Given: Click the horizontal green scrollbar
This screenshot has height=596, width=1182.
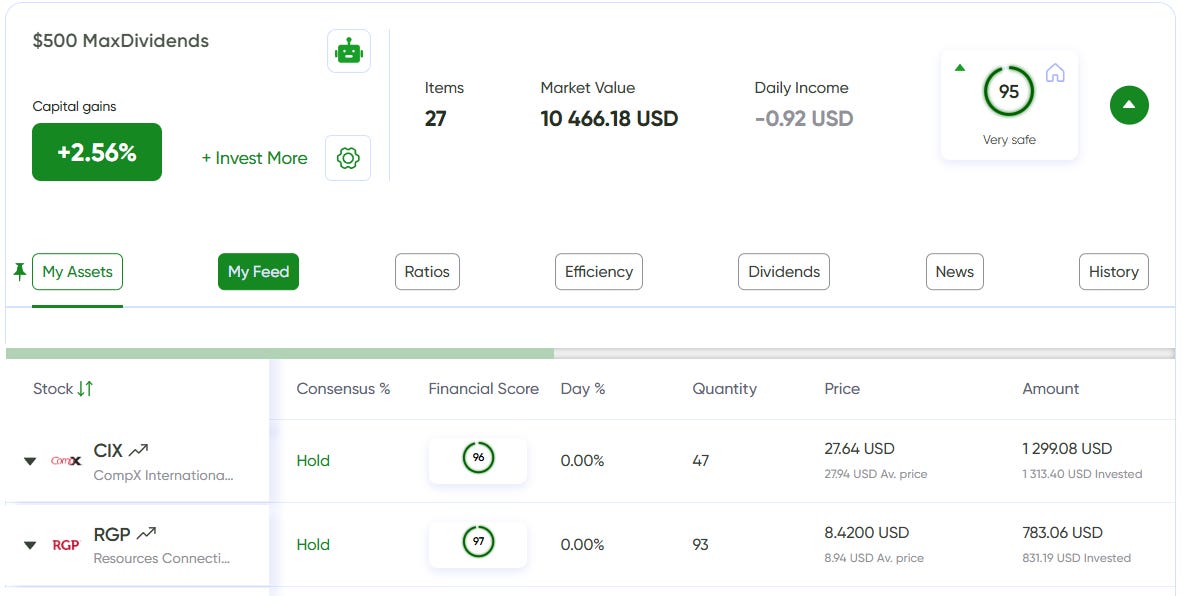Looking at the screenshot, I should [x=280, y=353].
